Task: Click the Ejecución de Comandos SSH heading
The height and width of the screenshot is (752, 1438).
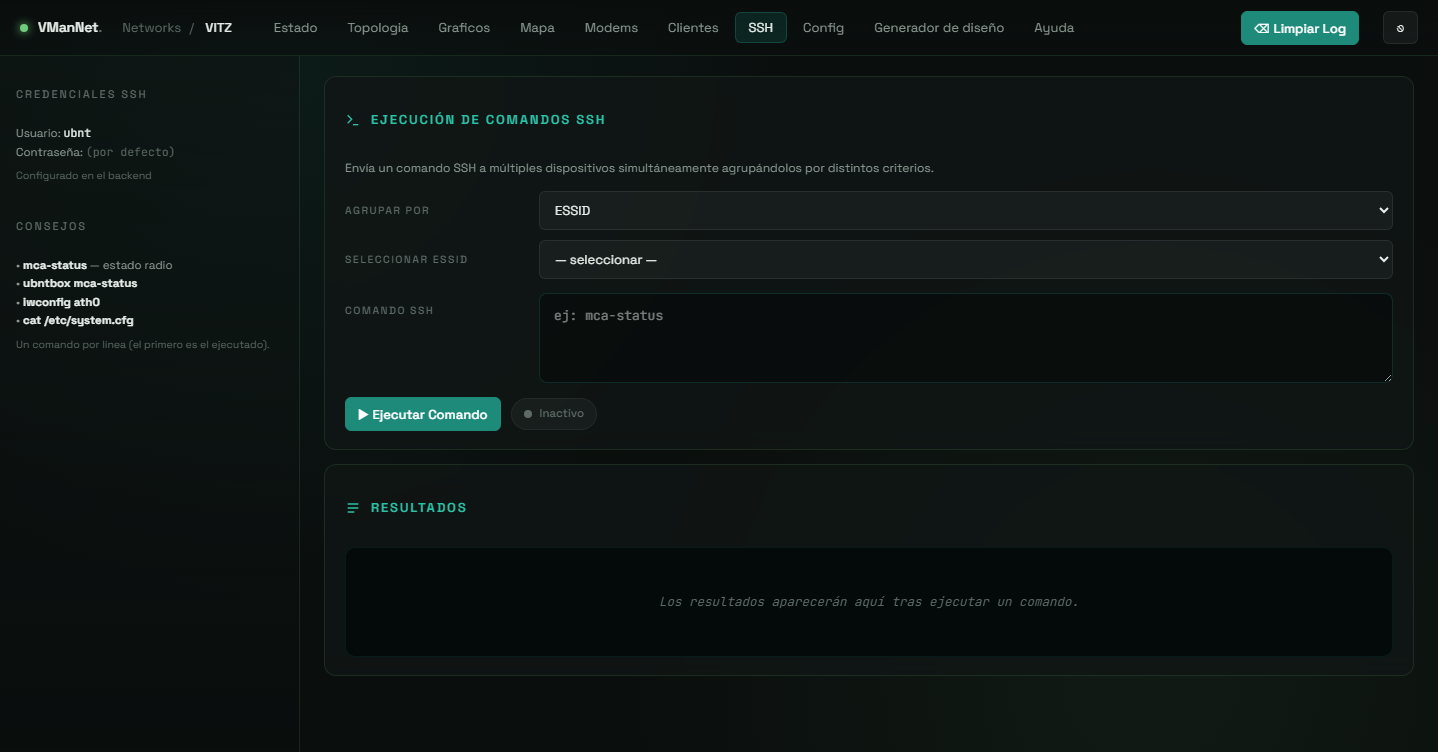Action: tap(488, 120)
